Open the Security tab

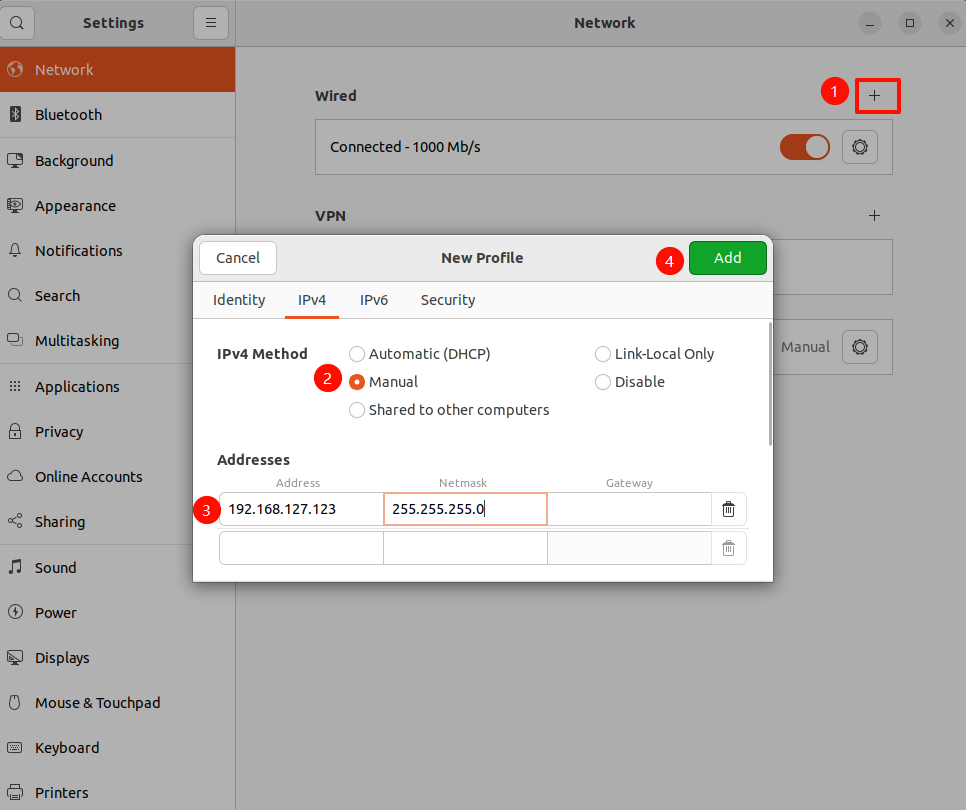447,300
